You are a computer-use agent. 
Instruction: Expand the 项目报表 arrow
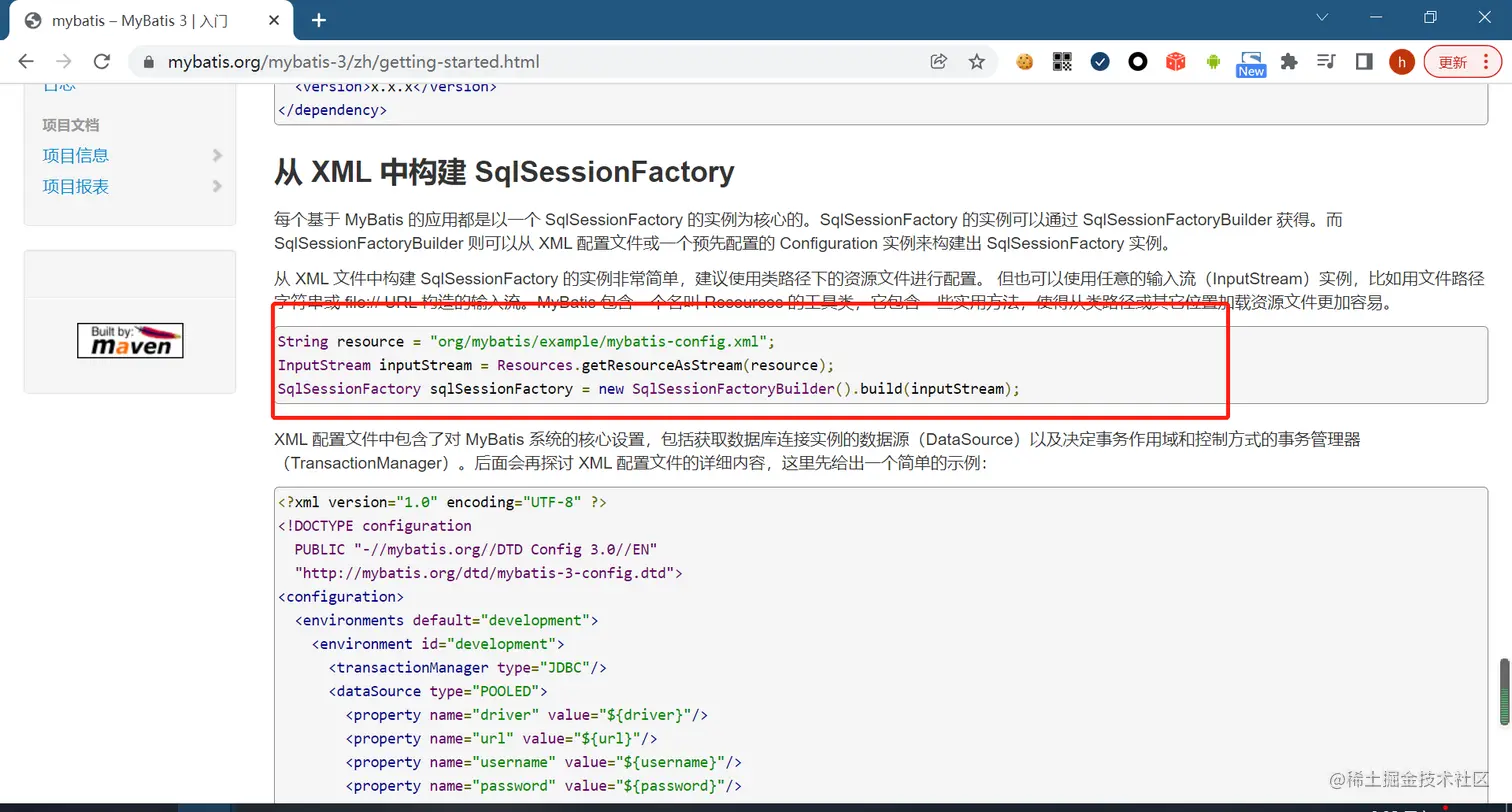tap(217, 186)
